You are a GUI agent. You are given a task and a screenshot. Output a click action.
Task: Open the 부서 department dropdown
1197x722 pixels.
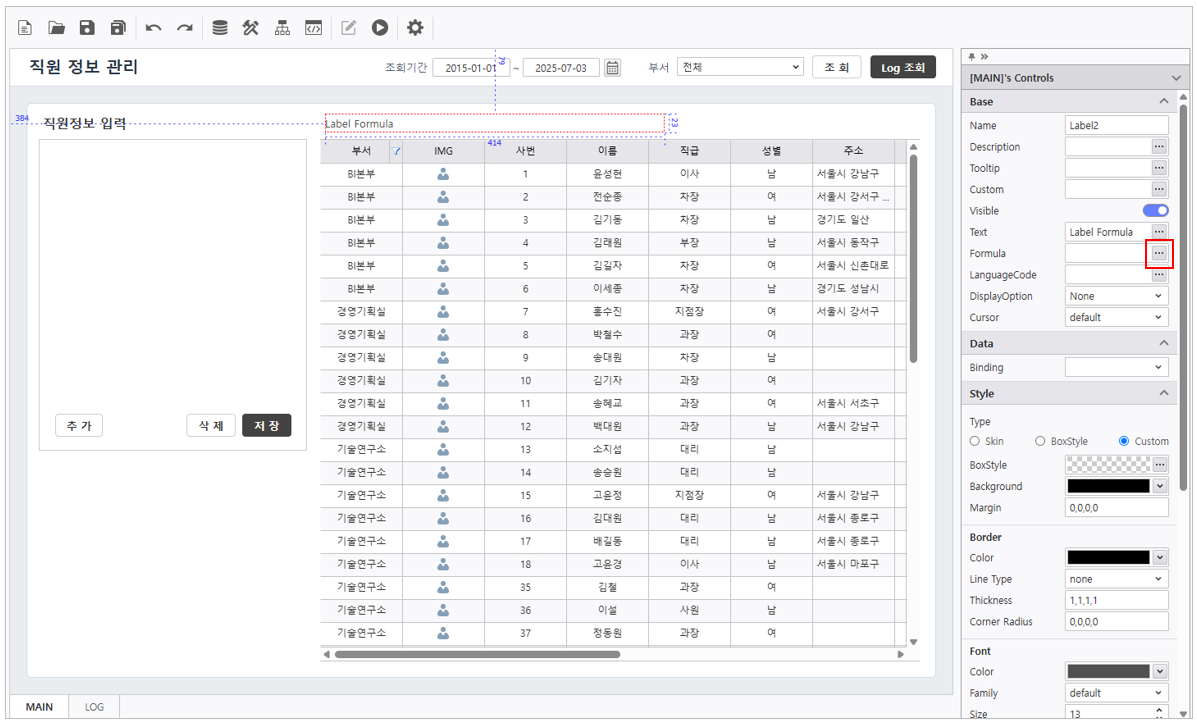point(740,67)
